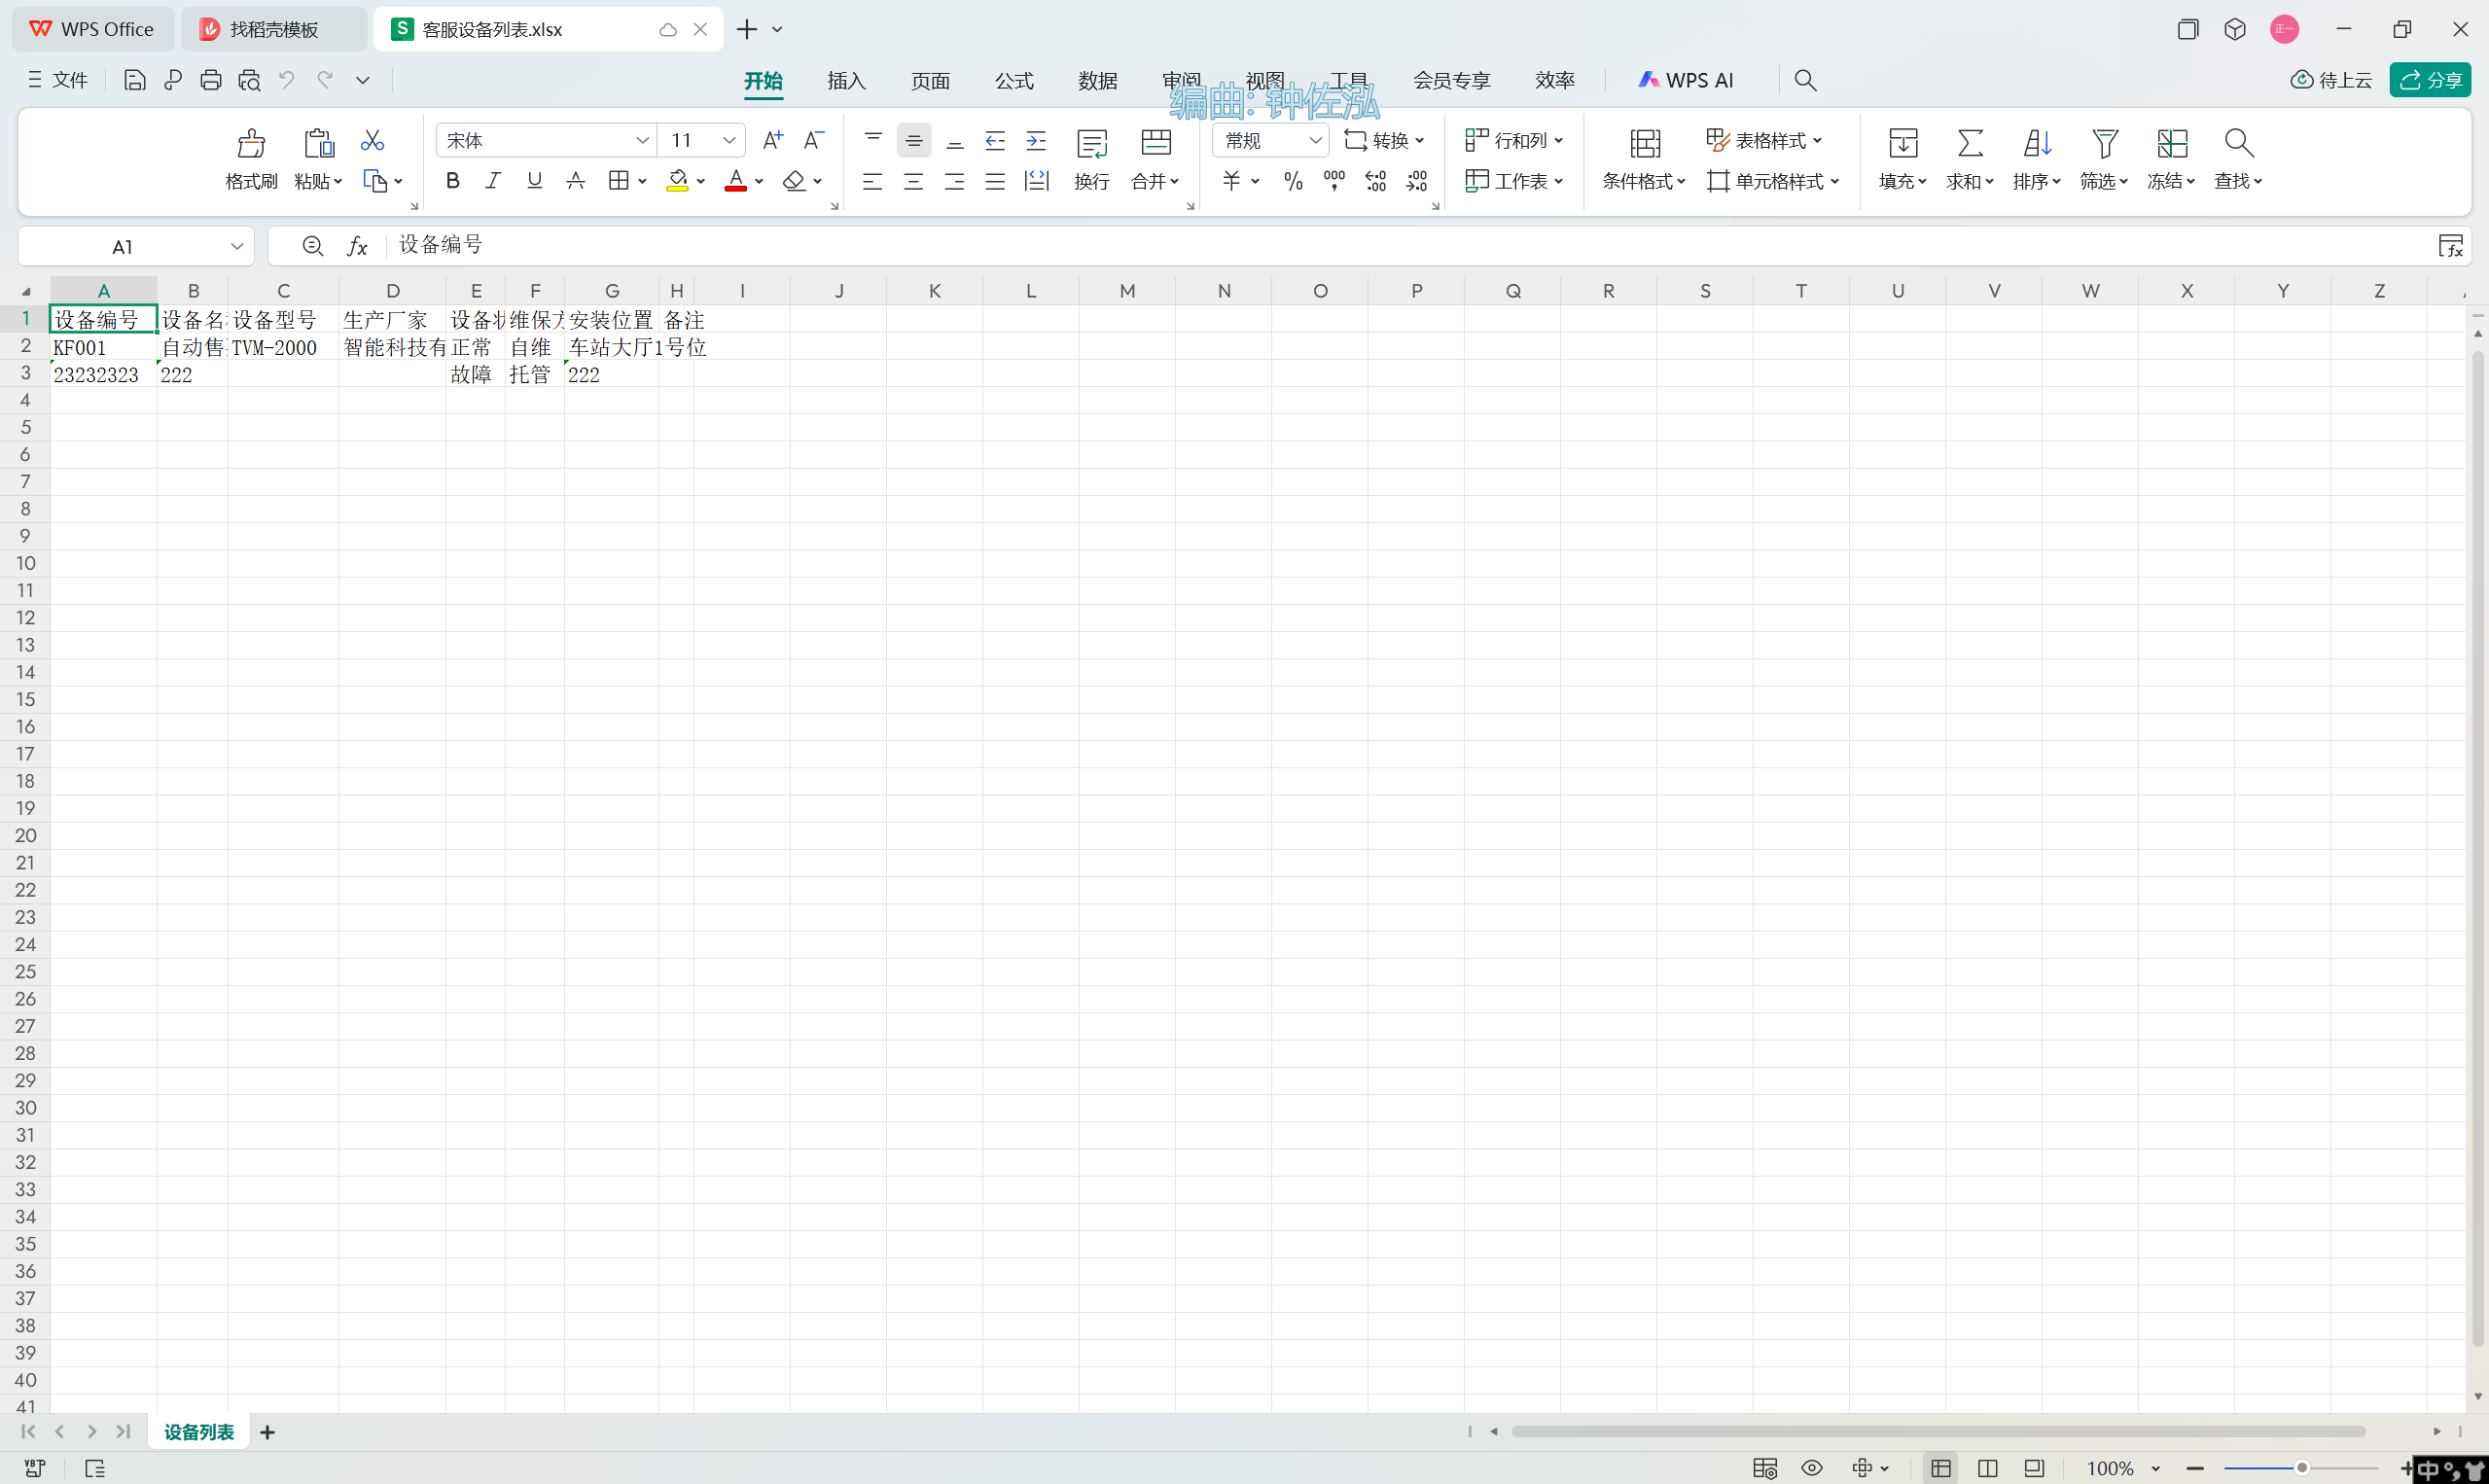Click the Format Painter (格式刷) icon
Viewport: 2489px width, 1484px height.
coord(251,144)
